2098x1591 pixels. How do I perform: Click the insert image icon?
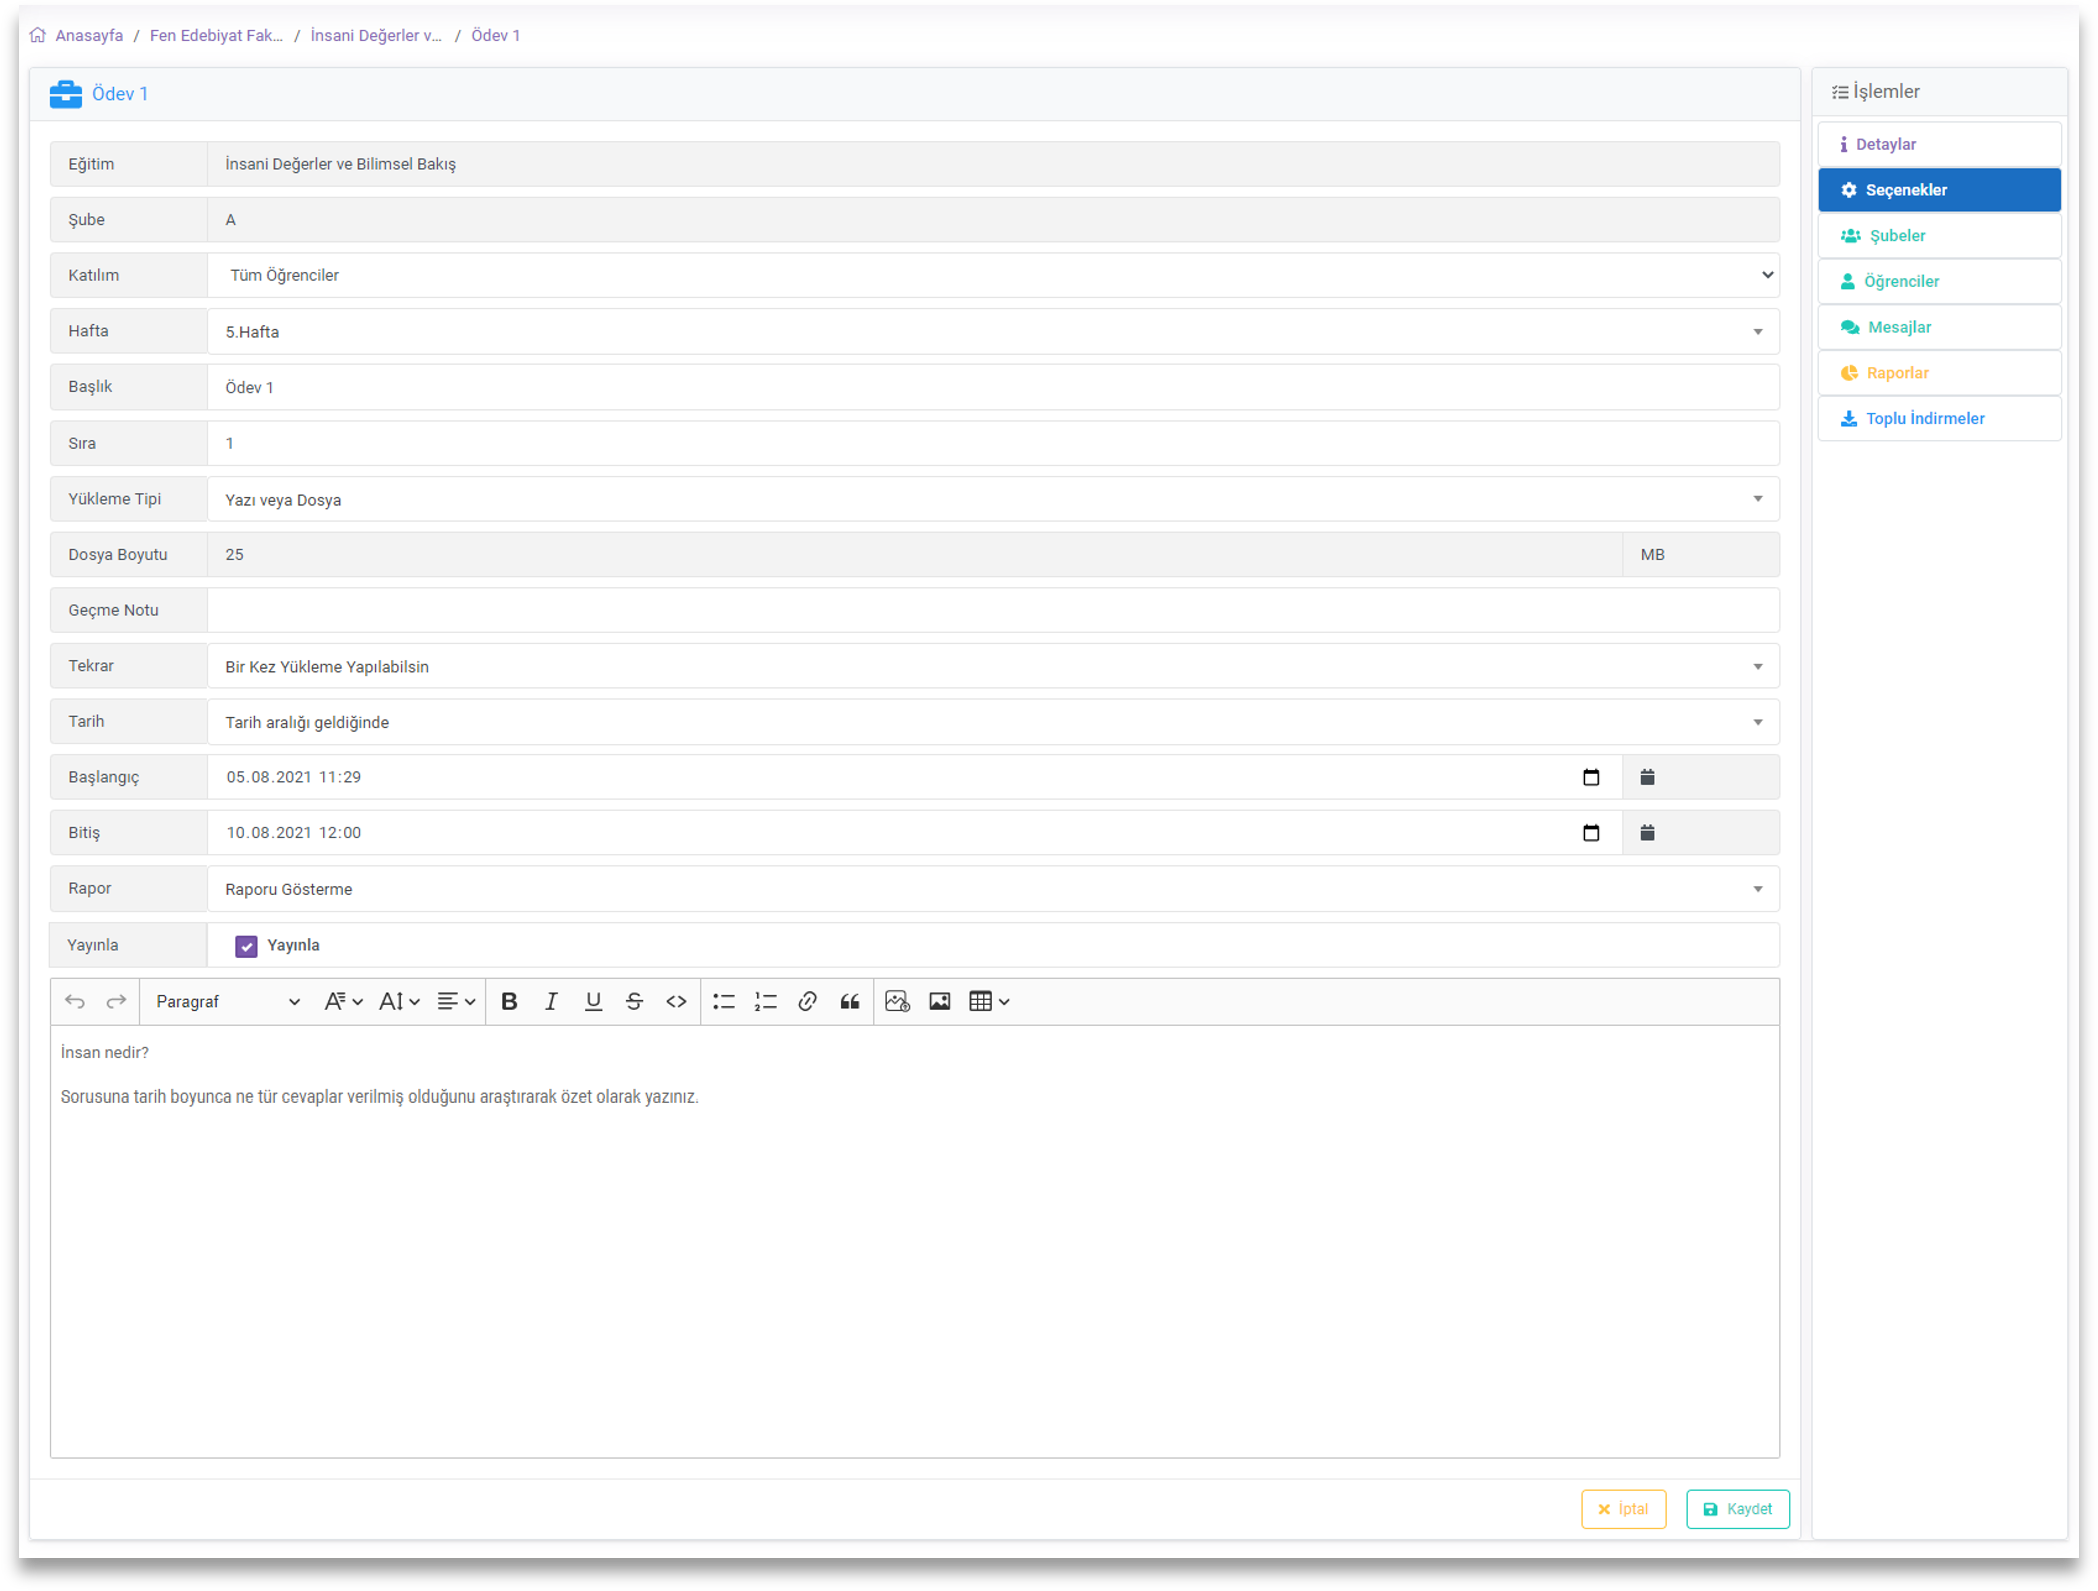coord(939,1001)
